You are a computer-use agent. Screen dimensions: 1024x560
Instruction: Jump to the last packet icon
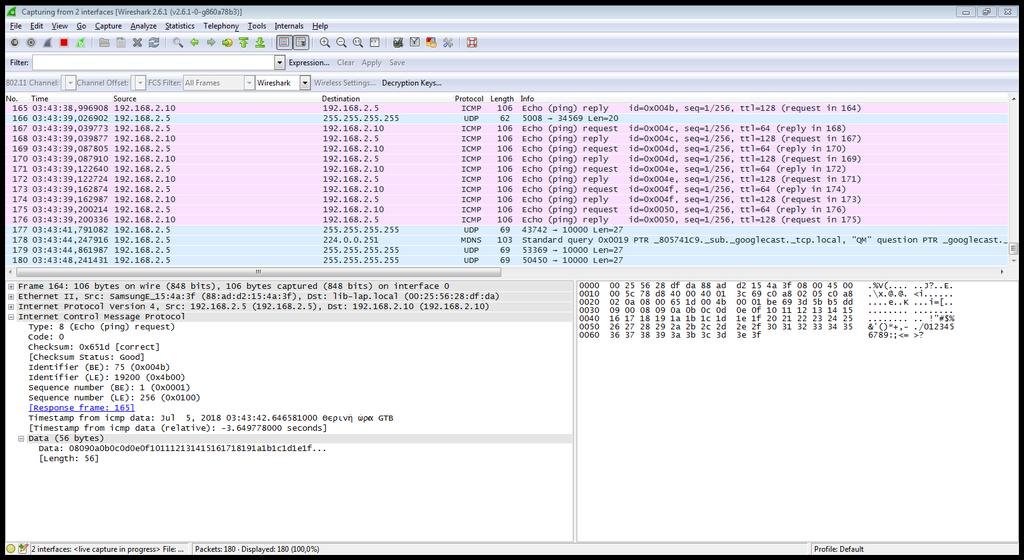pos(260,42)
